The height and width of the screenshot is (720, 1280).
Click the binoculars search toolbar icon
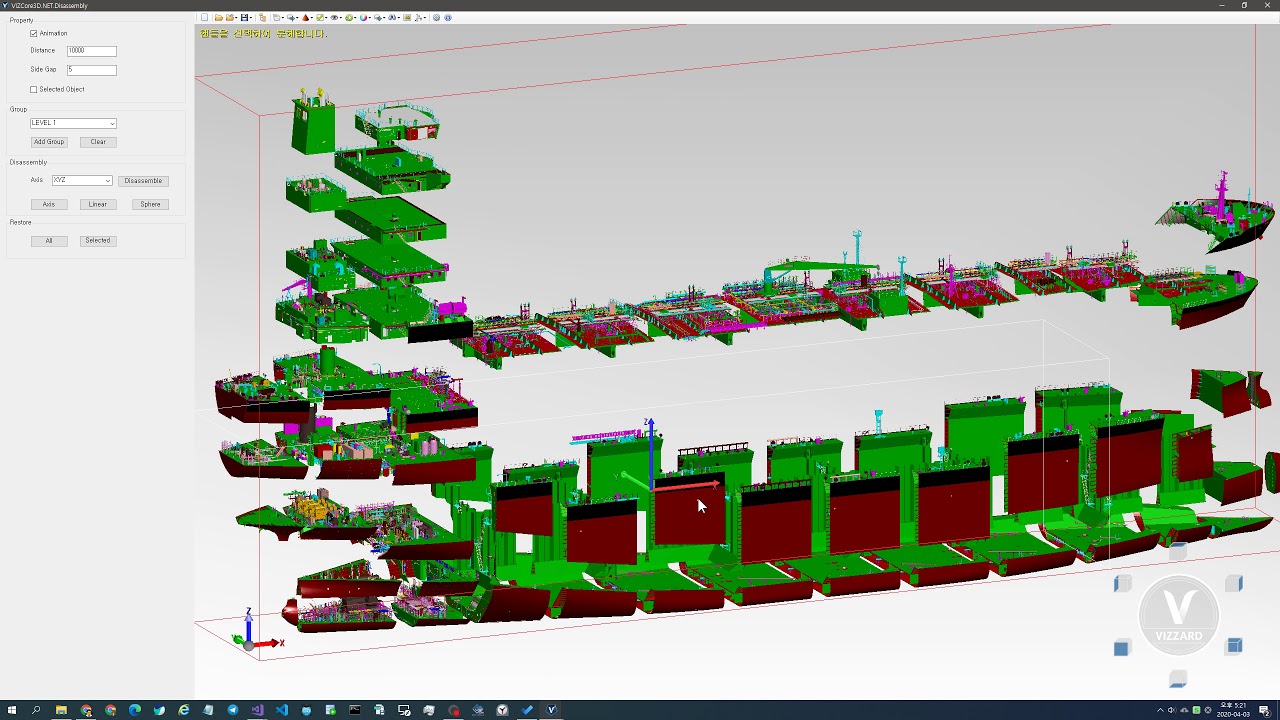[x=392, y=17]
